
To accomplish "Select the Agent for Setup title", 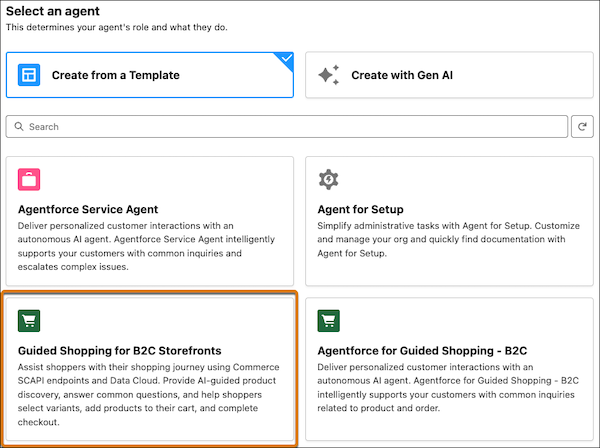I will (360, 209).
